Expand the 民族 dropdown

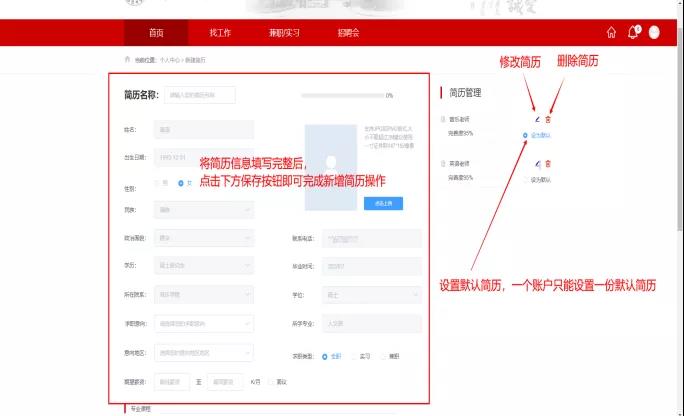(x=204, y=211)
